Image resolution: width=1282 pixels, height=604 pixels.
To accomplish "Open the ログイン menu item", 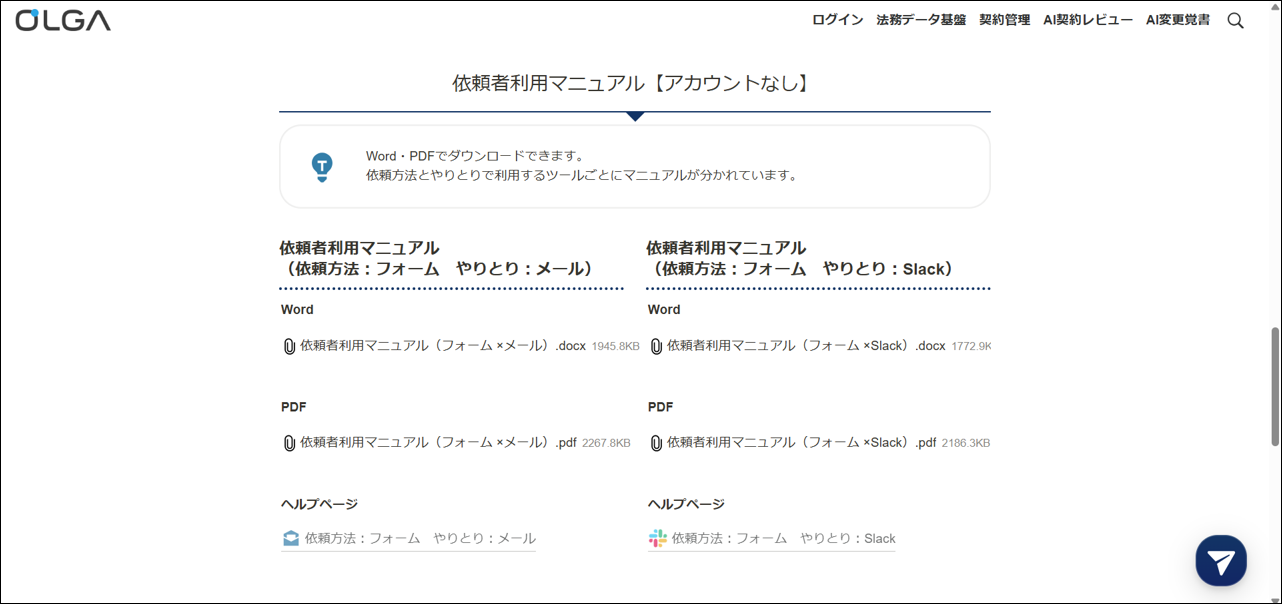I will point(838,20).
